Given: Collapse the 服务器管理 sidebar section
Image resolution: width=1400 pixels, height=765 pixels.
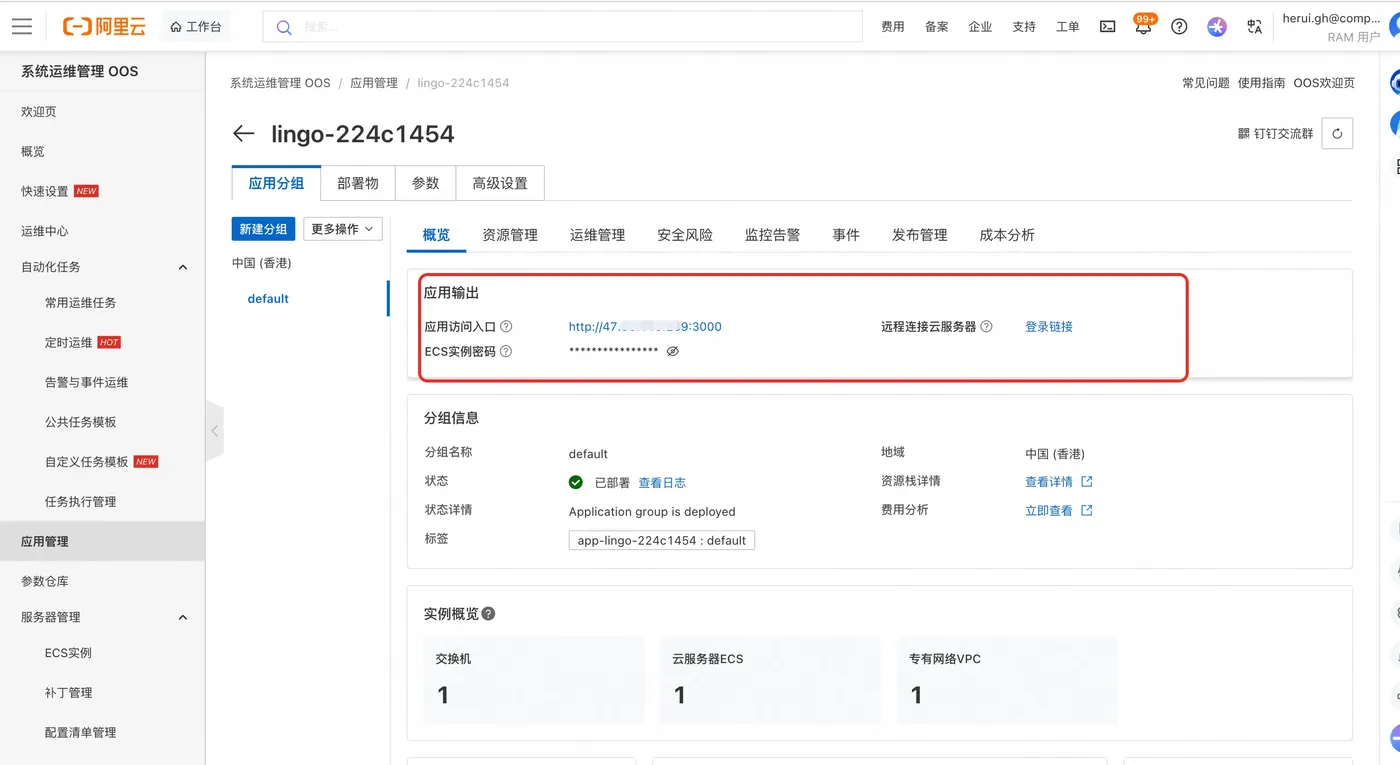Looking at the screenshot, I should click(183, 617).
